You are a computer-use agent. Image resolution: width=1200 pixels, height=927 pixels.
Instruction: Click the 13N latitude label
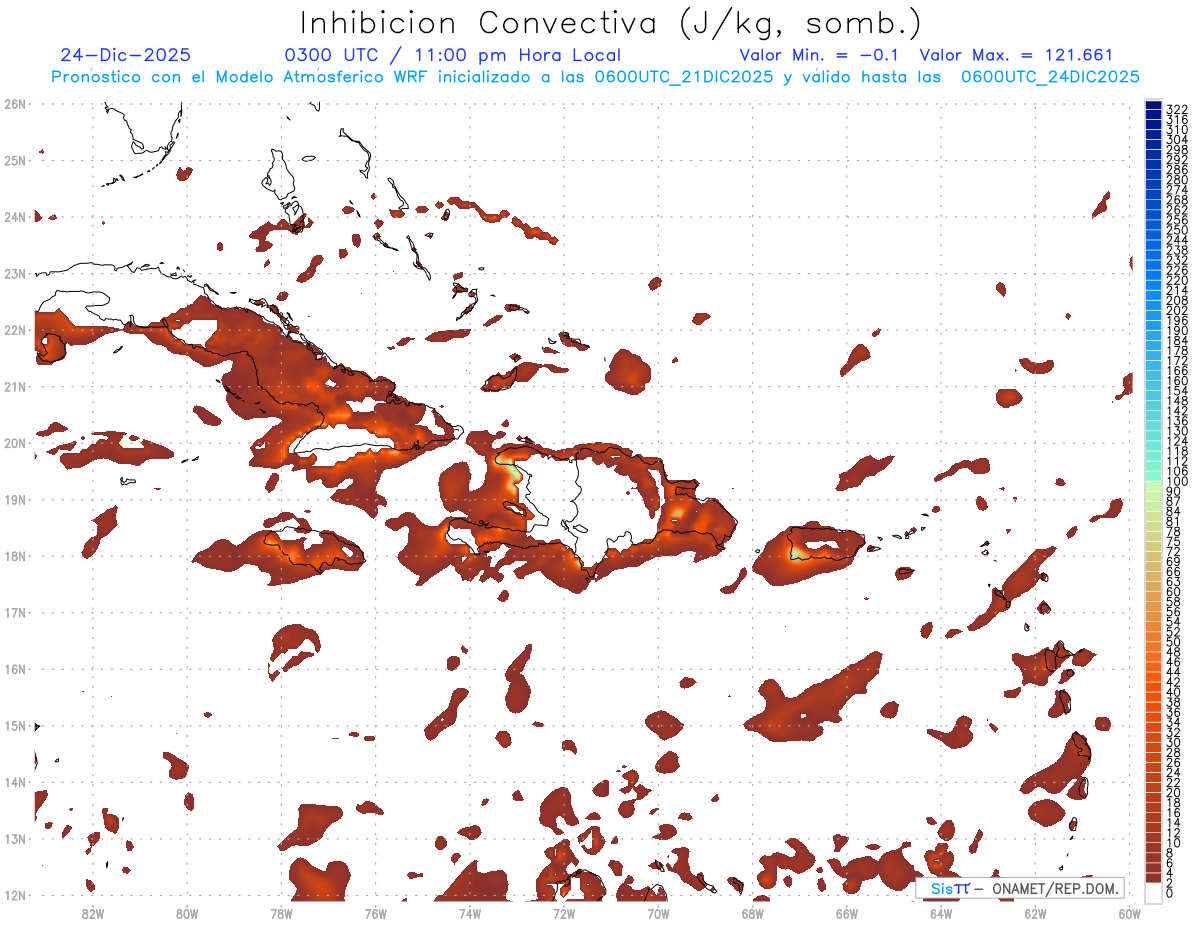click(x=15, y=838)
